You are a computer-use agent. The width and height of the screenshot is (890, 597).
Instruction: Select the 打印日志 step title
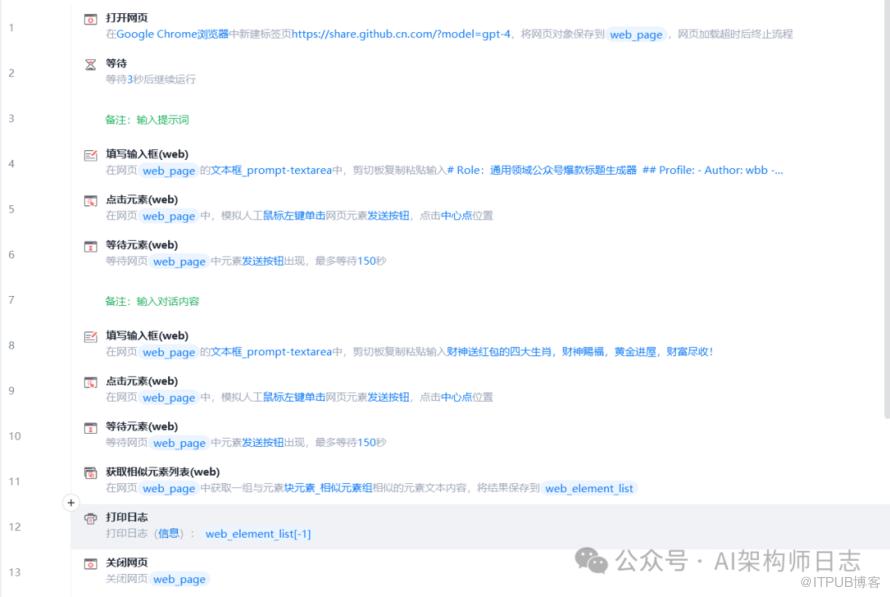click(127, 518)
